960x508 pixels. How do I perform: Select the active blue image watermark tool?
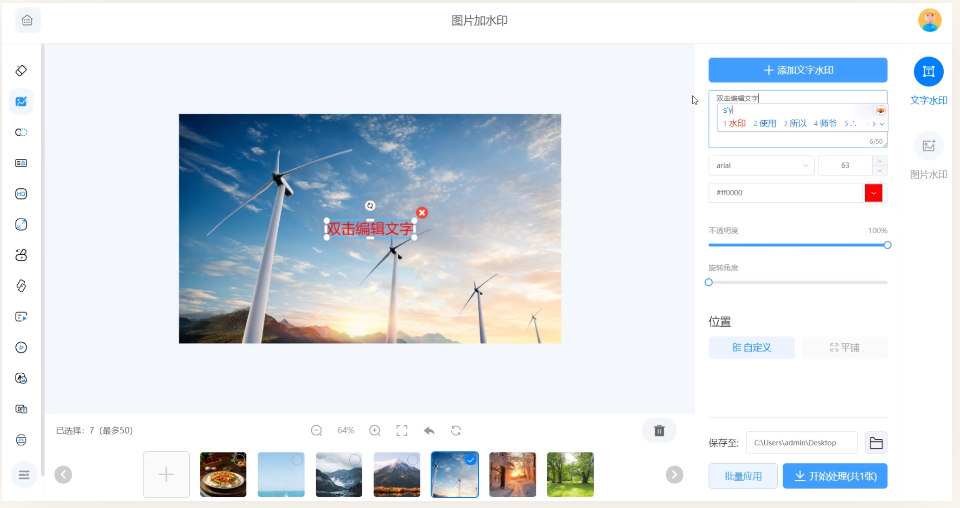21,102
